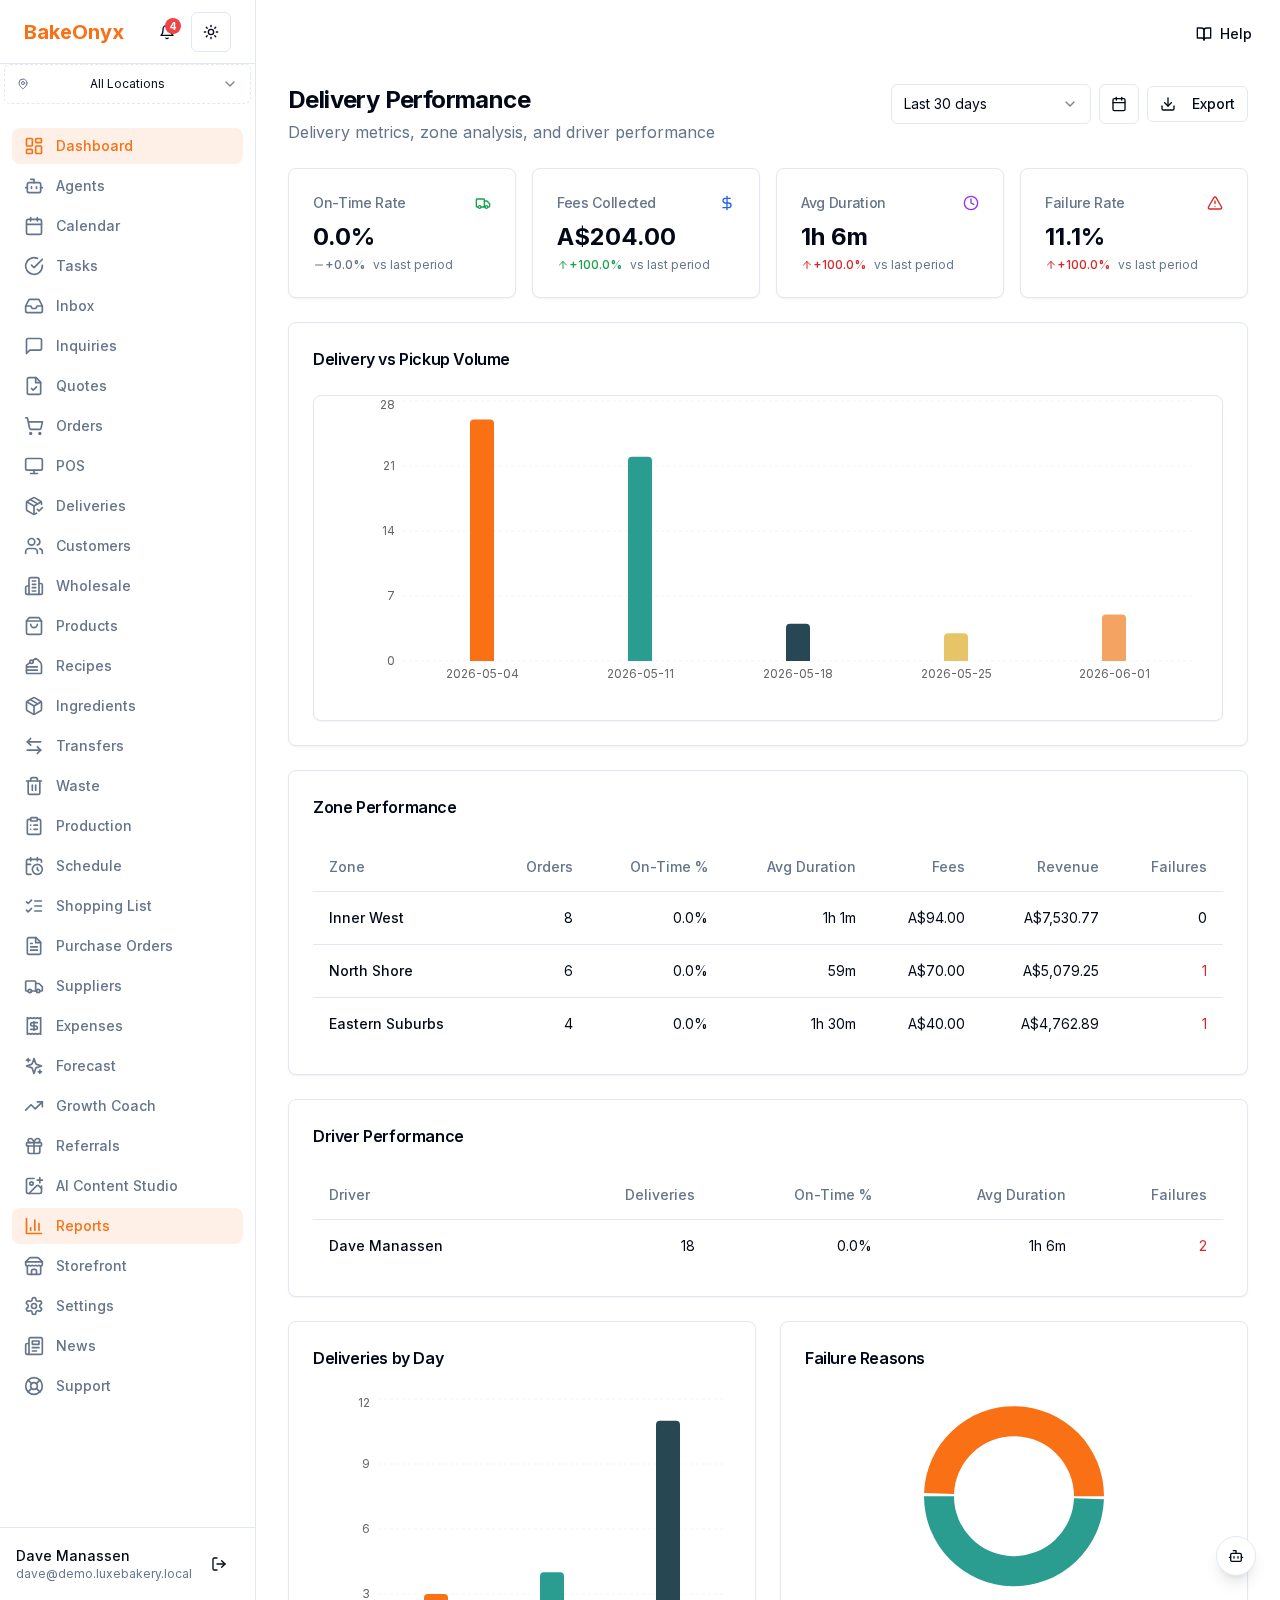1280x1600 pixels.
Task: Click the Reports bar chart icon
Action: (x=34, y=1226)
